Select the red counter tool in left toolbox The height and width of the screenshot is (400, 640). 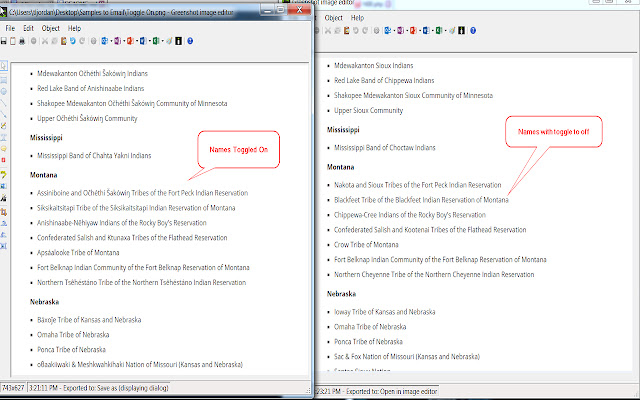4,160
